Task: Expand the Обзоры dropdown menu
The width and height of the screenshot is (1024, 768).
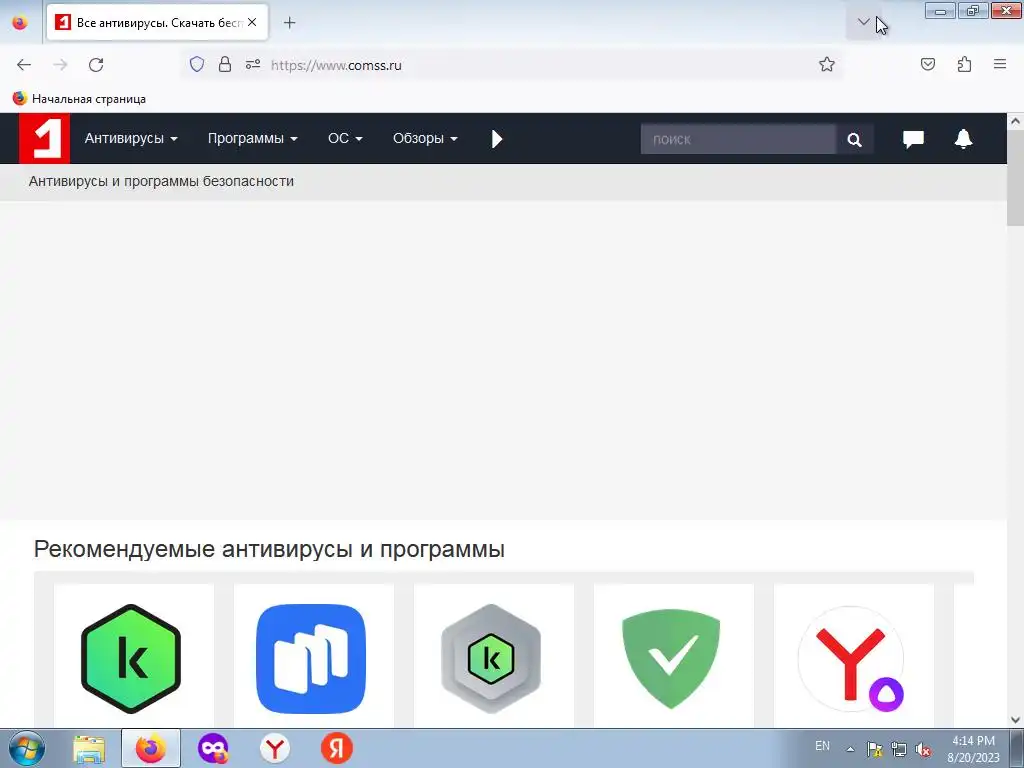Action: pos(424,138)
